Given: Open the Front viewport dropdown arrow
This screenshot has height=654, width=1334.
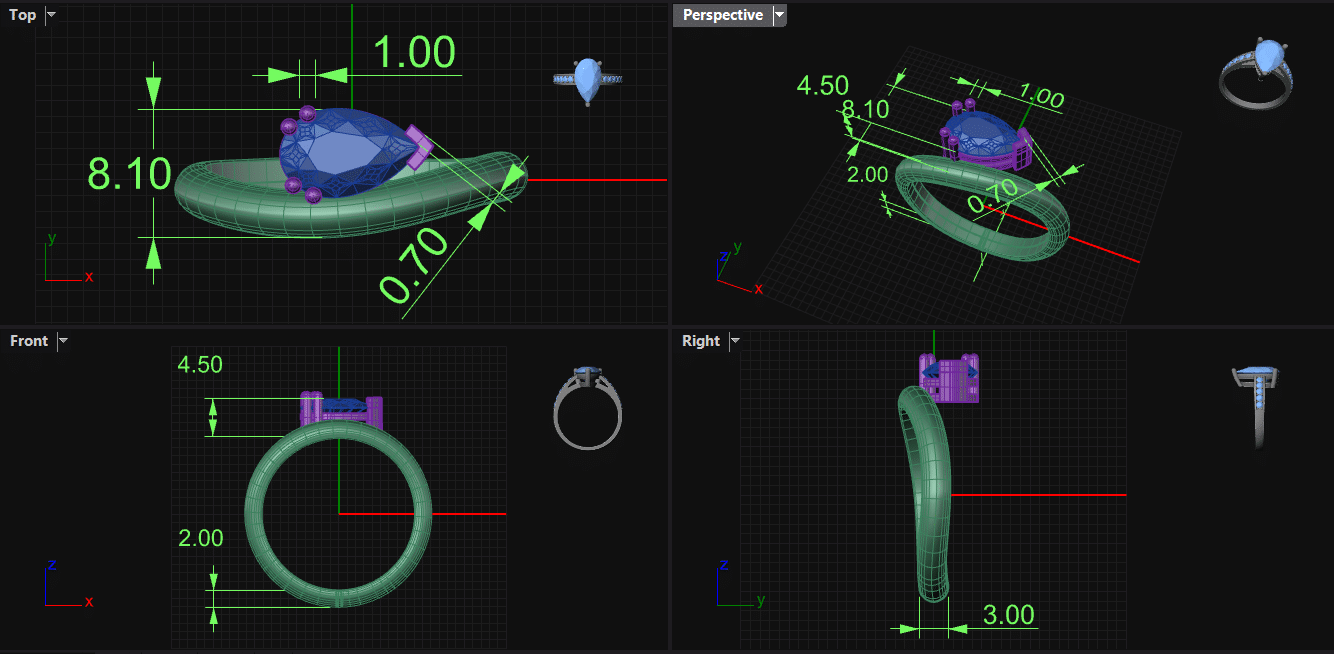Looking at the screenshot, I should tap(63, 341).
